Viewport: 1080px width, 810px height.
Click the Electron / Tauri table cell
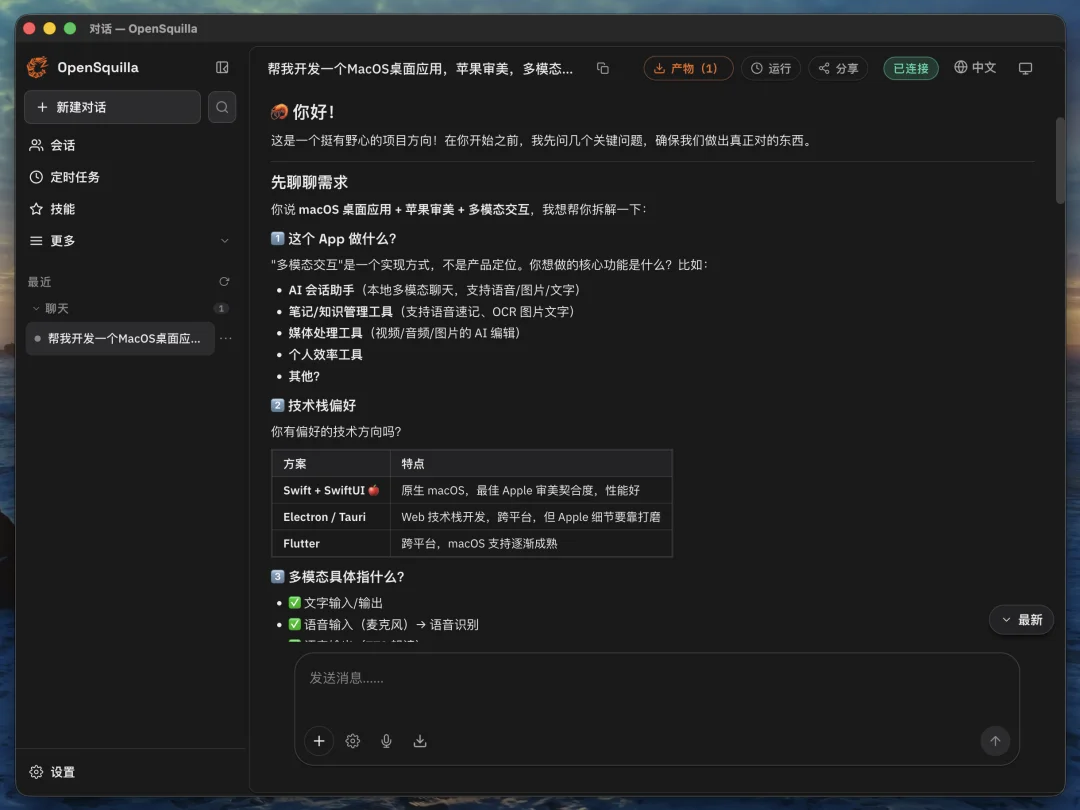pos(331,517)
